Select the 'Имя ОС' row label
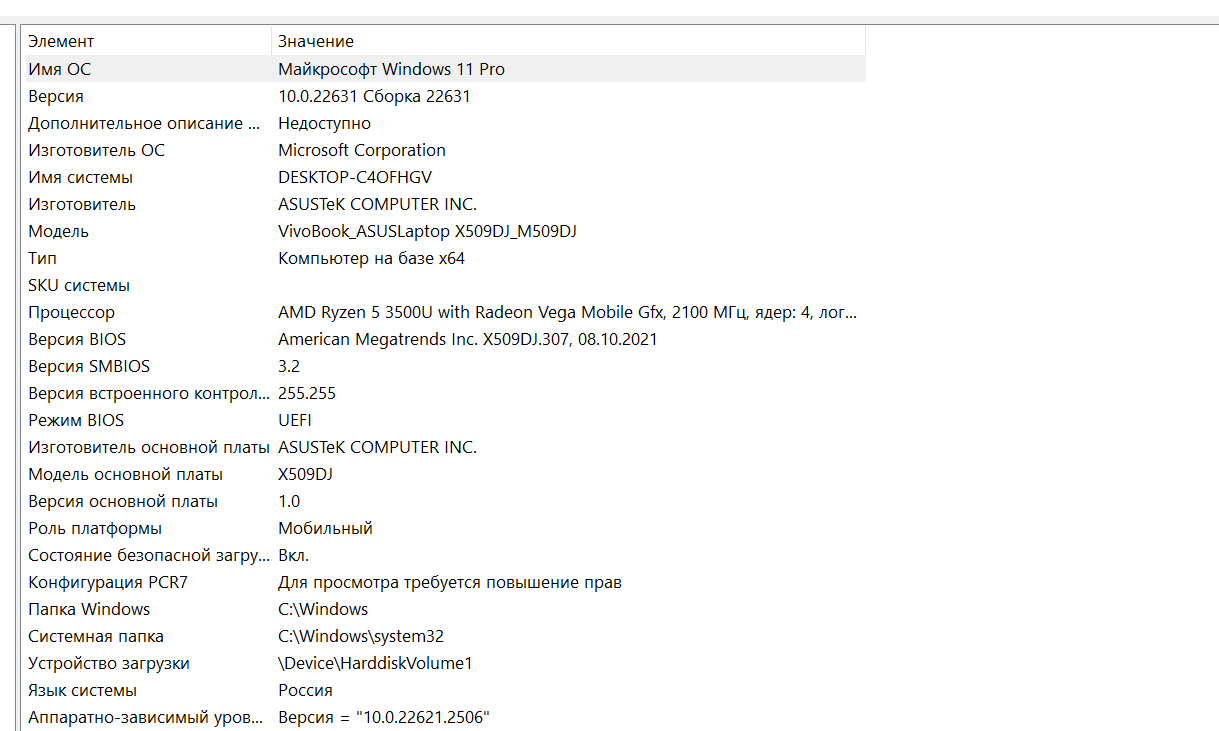 (x=60, y=69)
